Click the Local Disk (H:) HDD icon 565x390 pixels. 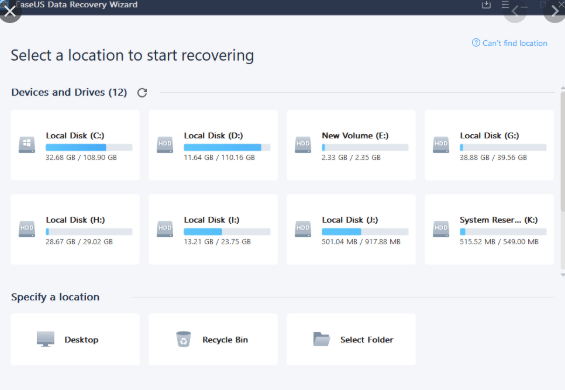point(27,229)
